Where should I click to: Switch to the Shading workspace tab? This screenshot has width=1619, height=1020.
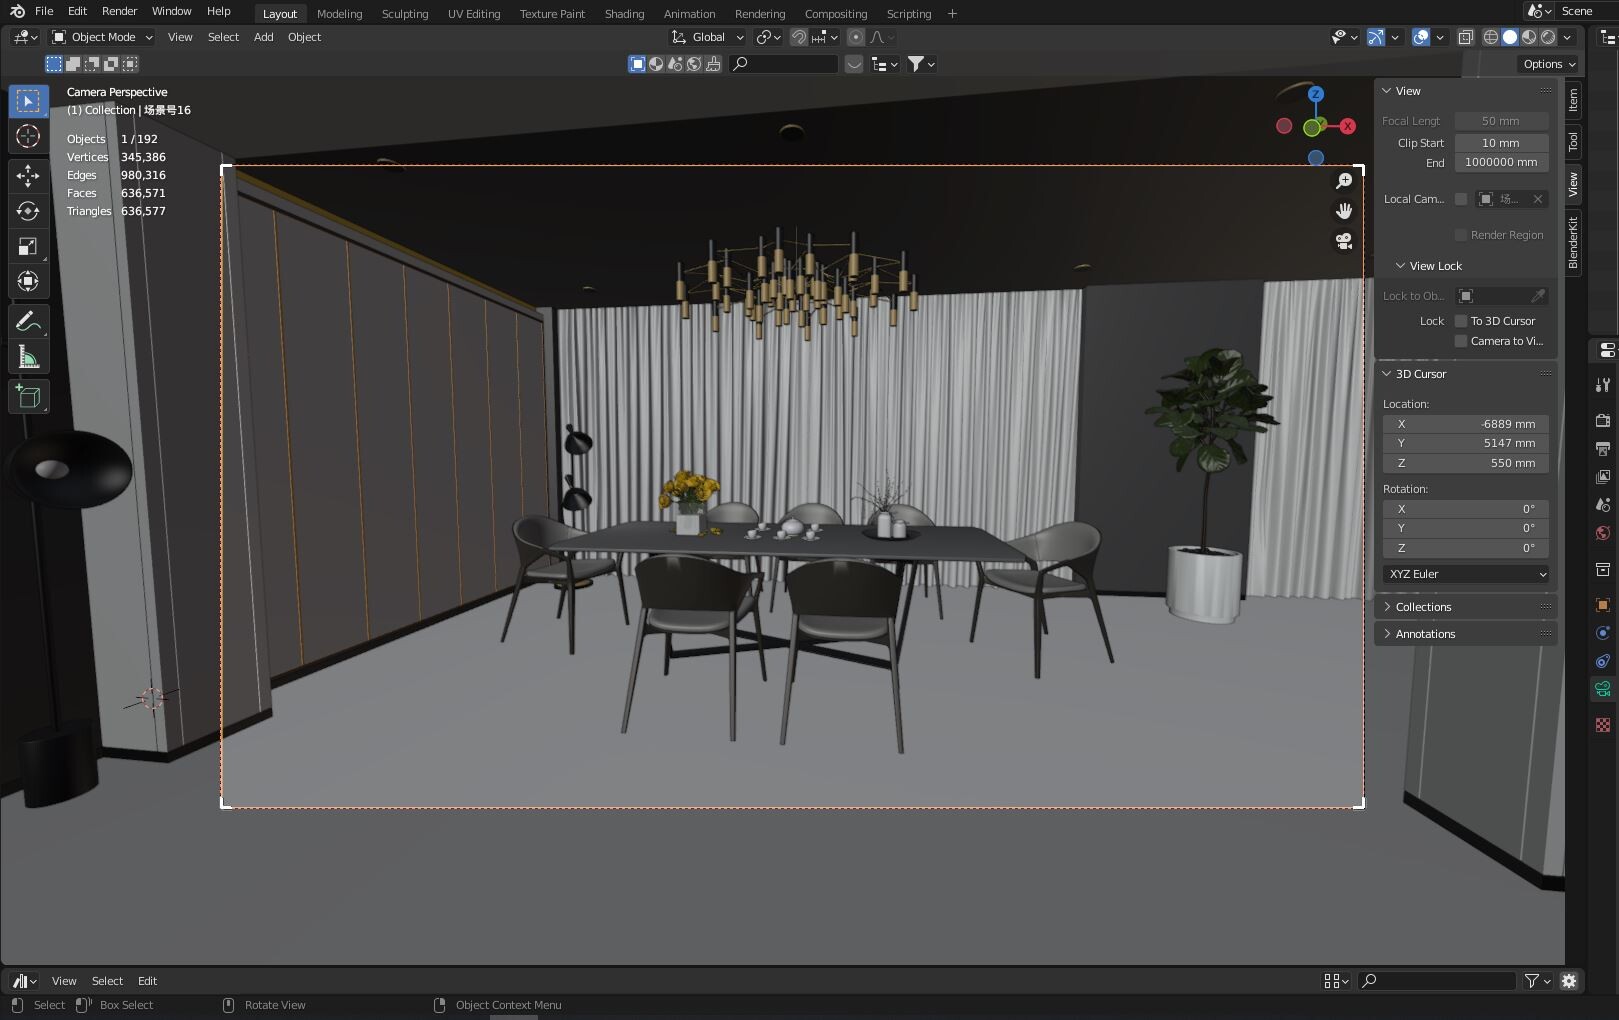pyautogui.click(x=624, y=13)
